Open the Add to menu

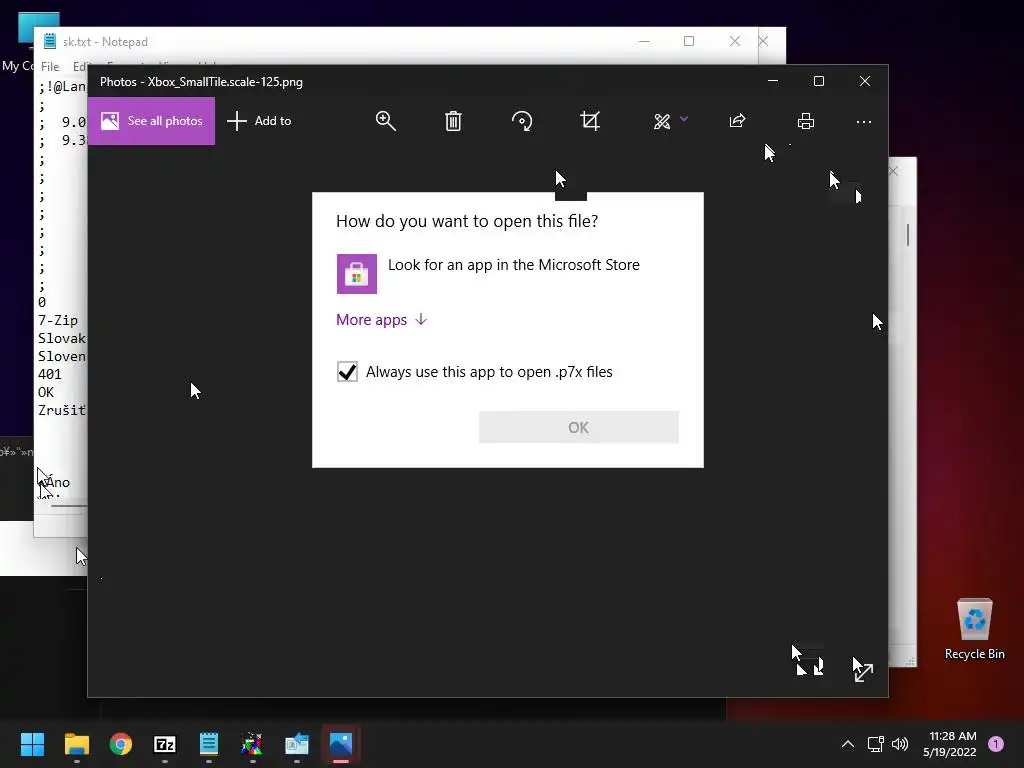[259, 121]
